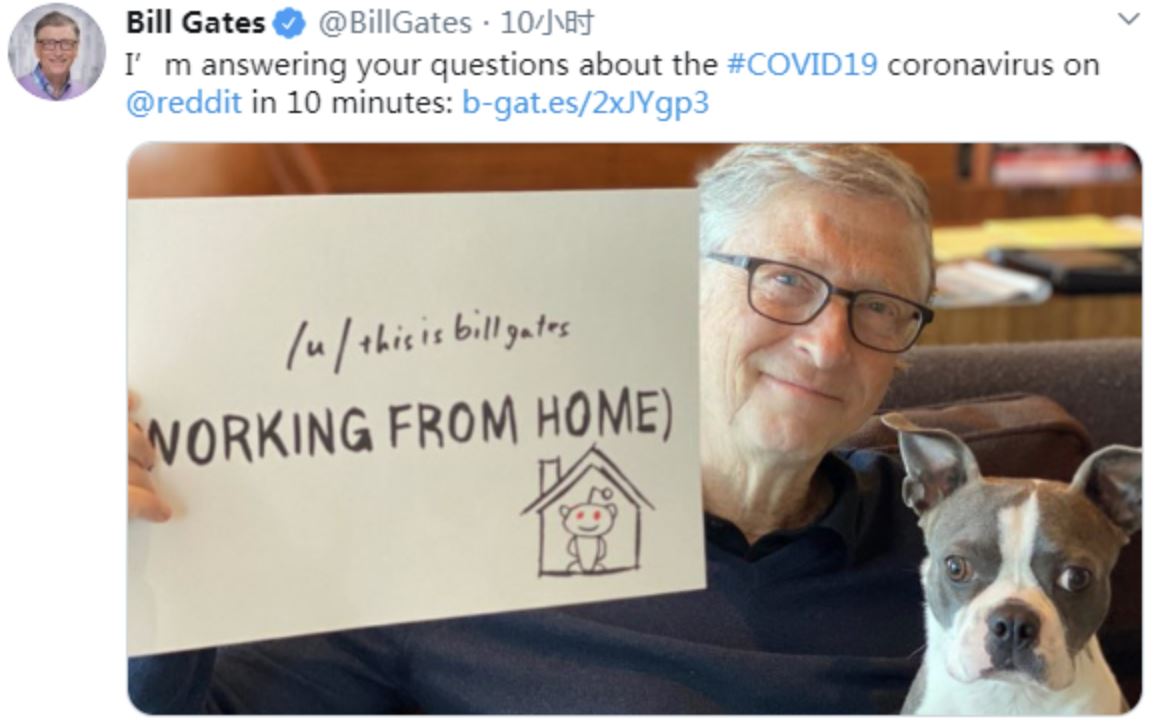Click the "in 10 minutes:" text
Screen dimensions: 1157x722
pos(352,102)
